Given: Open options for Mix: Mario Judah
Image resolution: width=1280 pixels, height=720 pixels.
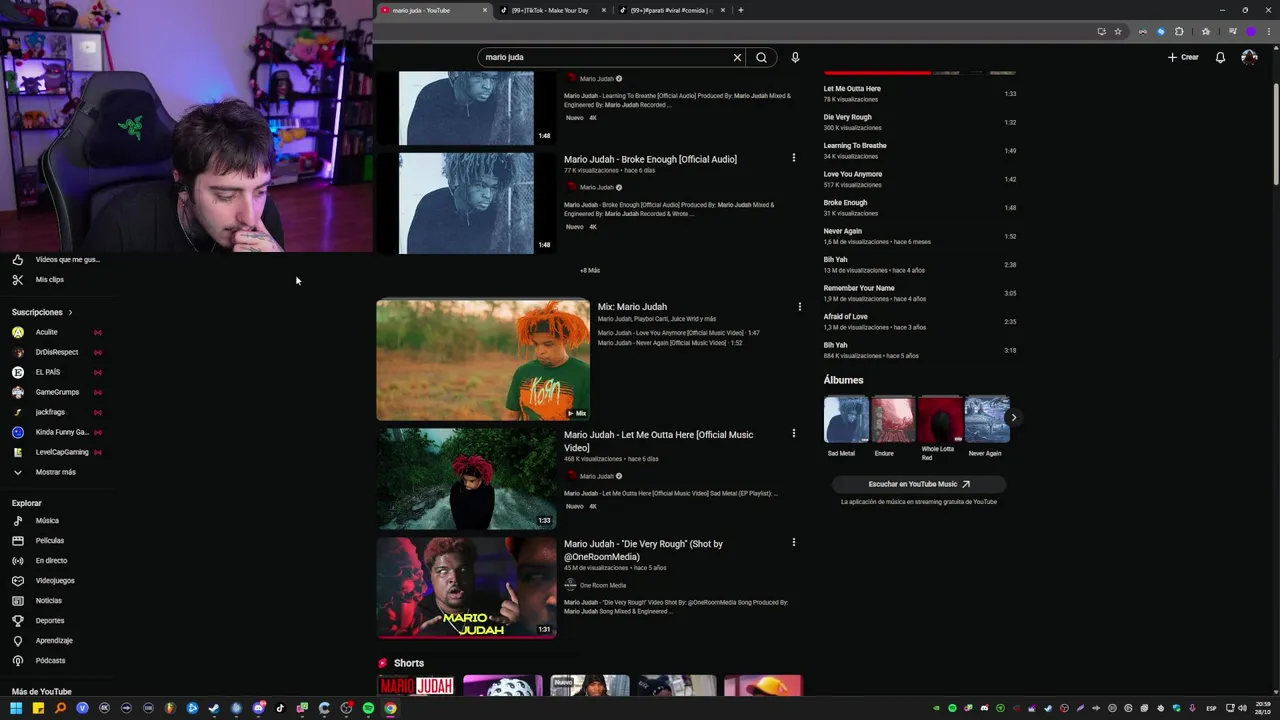Looking at the screenshot, I should tap(799, 306).
